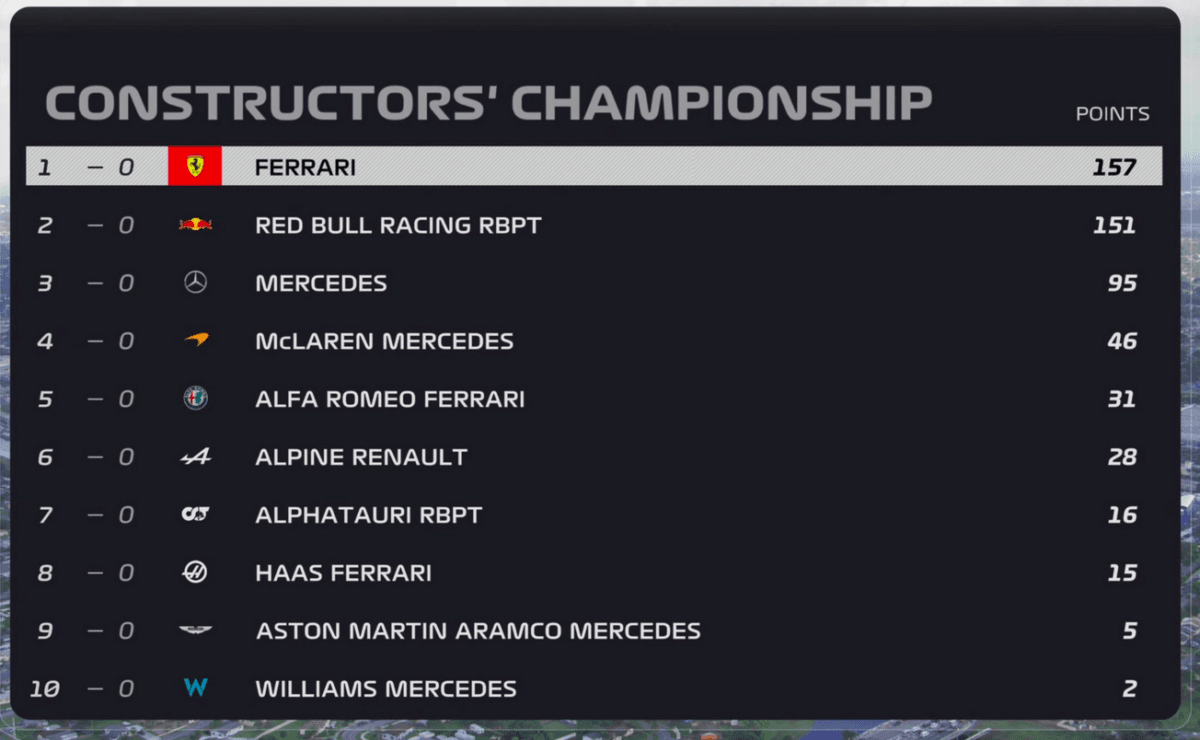The height and width of the screenshot is (740, 1200).
Task: Select the FERRARI team name
Action: (x=305, y=168)
